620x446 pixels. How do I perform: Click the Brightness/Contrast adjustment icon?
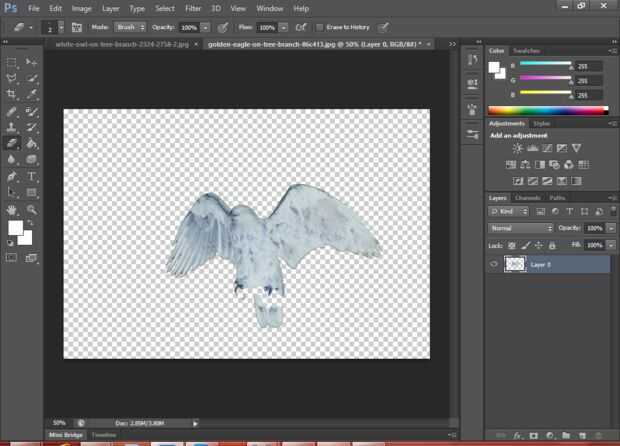[518, 148]
